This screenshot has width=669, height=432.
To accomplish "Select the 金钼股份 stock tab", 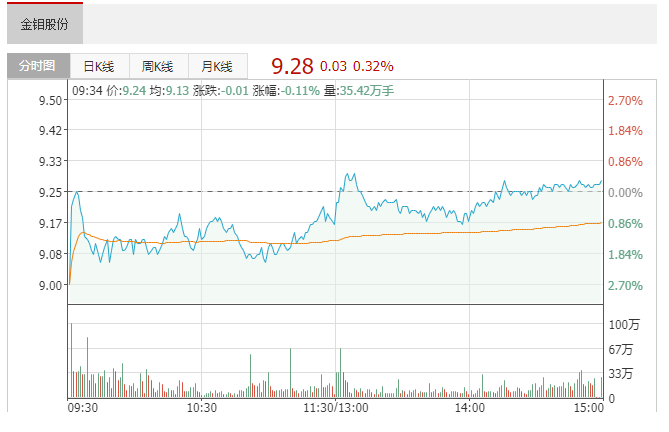I will pyautogui.click(x=45, y=24).
